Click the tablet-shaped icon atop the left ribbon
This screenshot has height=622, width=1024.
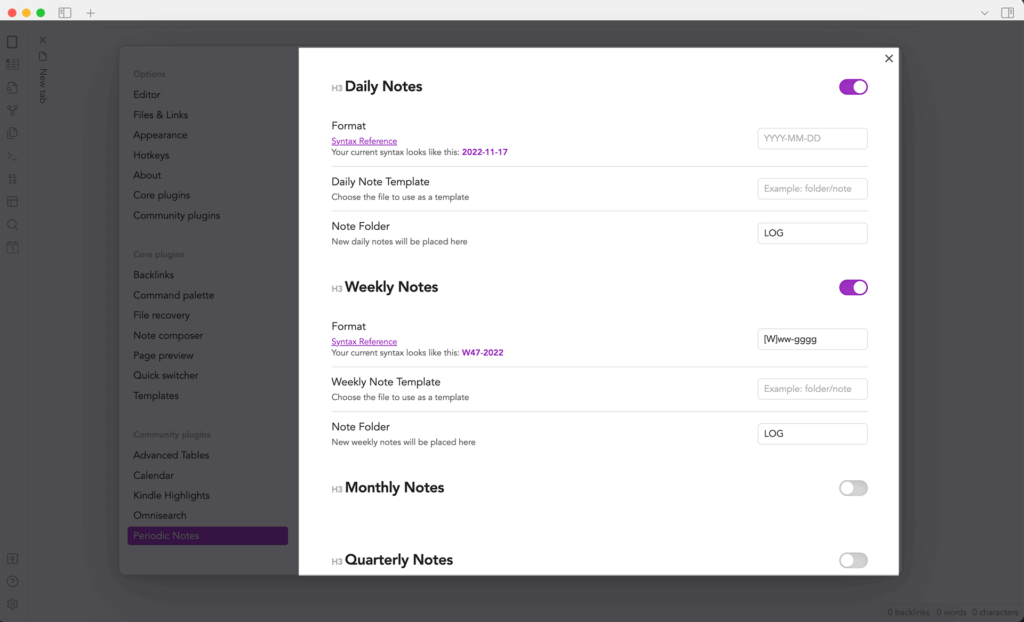12,42
